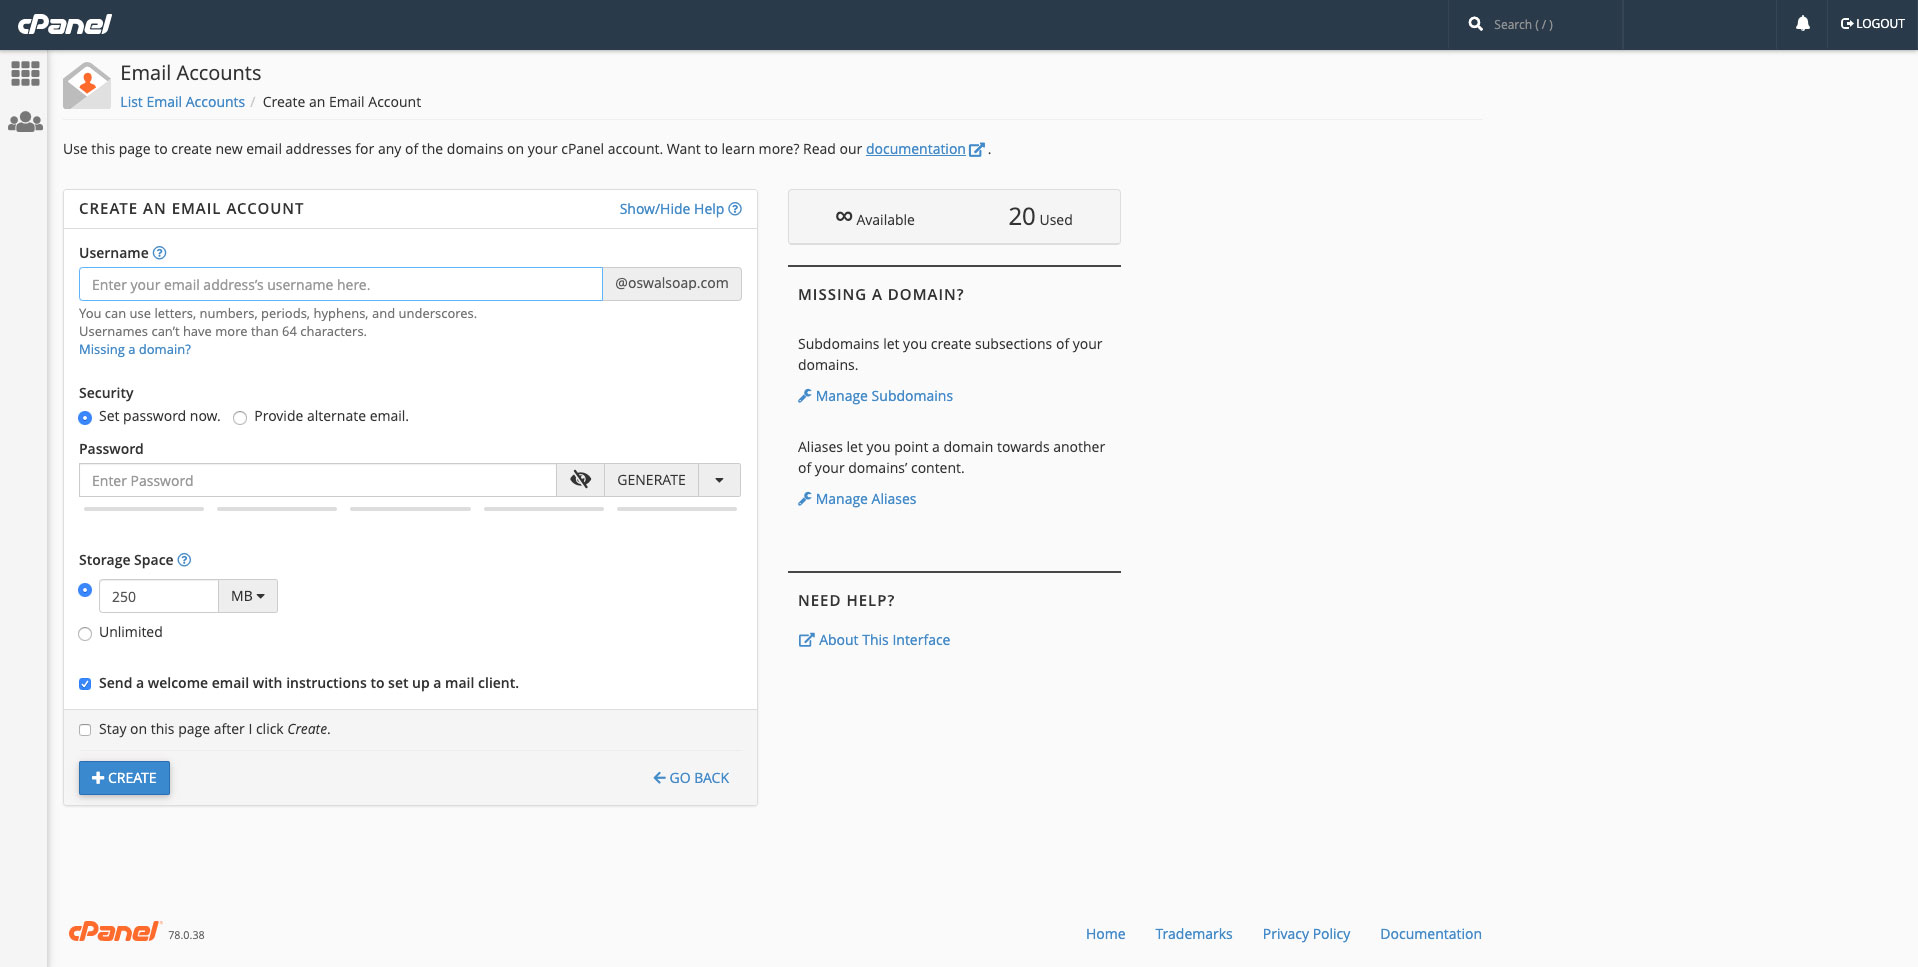This screenshot has height=967, width=1918.
Task: Expand the Generate password options arrow
Action: tap(718, 480)
